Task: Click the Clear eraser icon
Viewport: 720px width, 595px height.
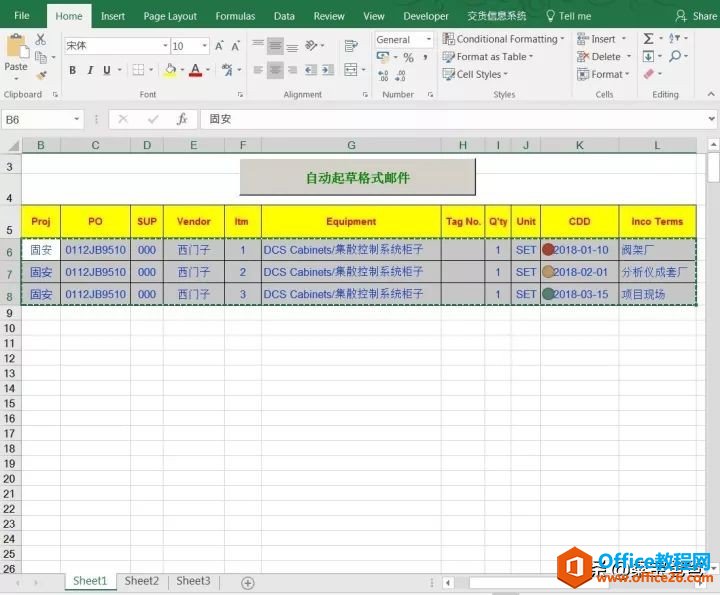Action: (x=648, y=74)
